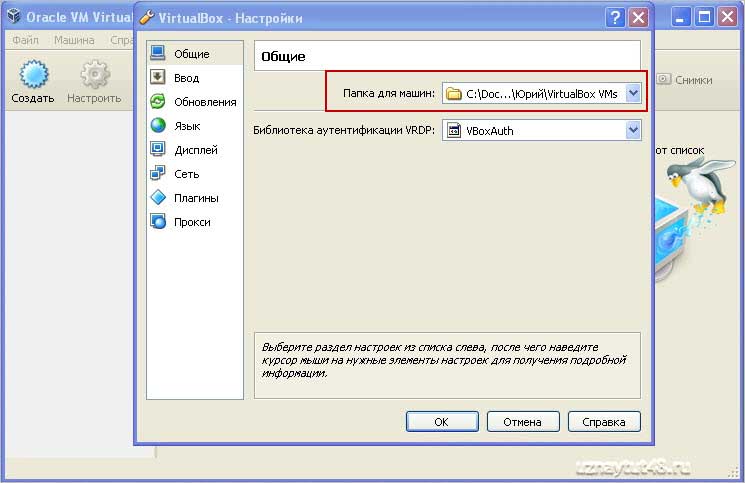Click the hint text beginning Выберите раздел настроек
The width and height of the screenshot is (745, 483).
tap(444, 360)
